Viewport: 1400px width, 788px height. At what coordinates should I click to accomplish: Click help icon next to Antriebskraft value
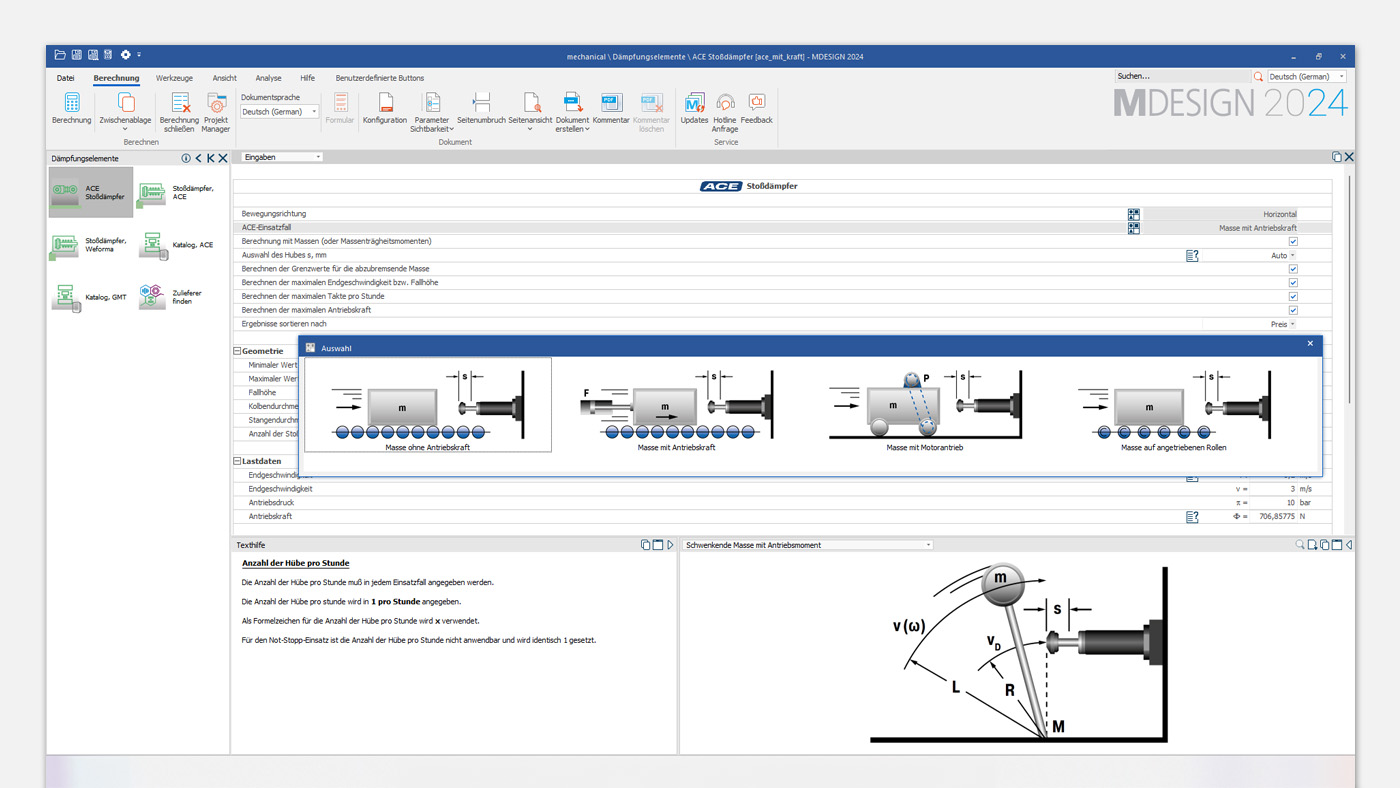pos(1192,517)
